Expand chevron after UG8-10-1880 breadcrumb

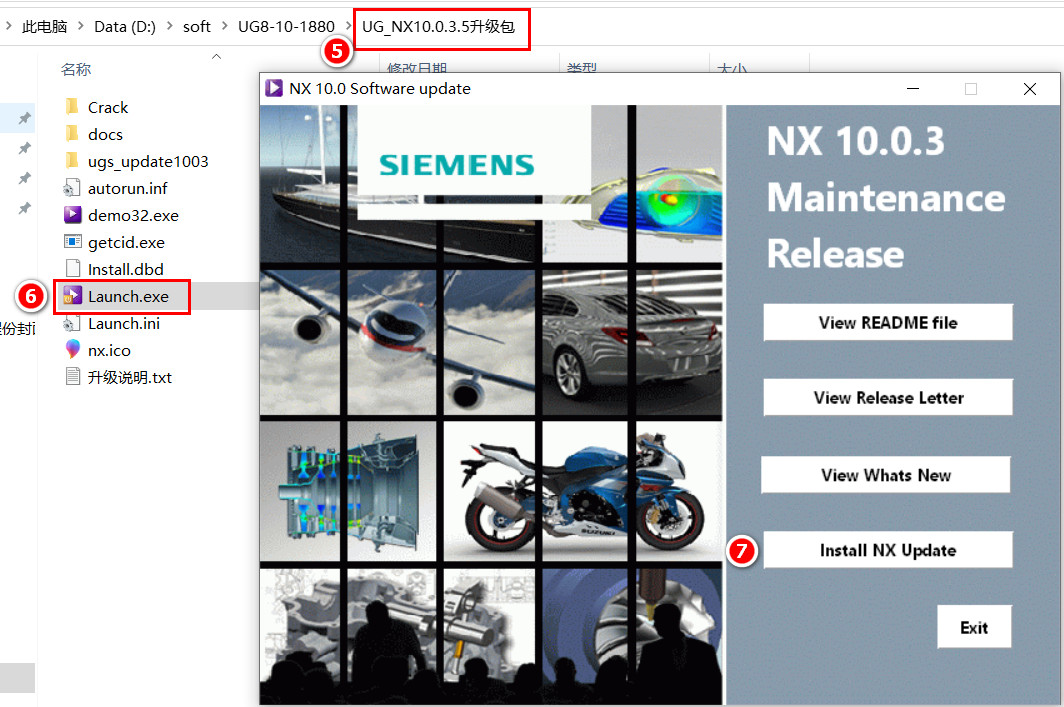tap(349, 26)
